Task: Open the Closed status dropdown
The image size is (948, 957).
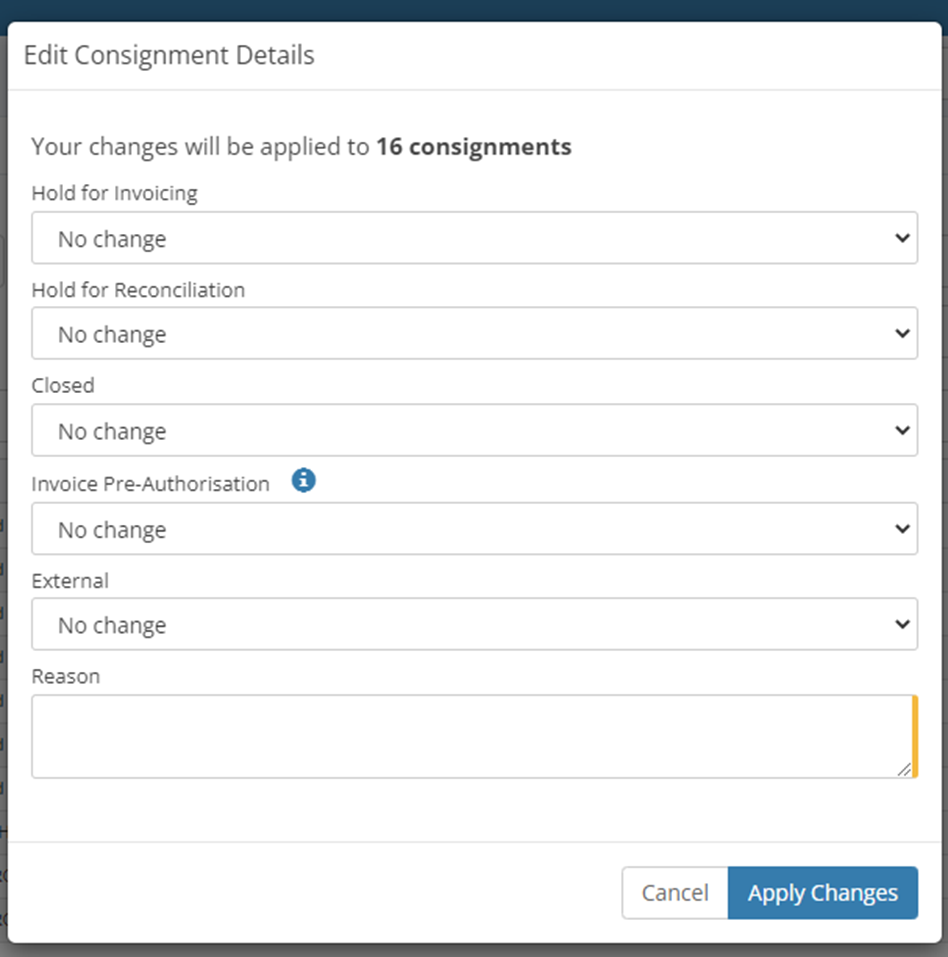Action: pos(474,432)
